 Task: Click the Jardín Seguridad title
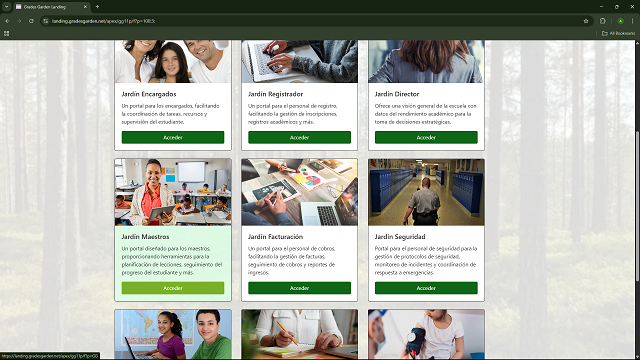400,237
